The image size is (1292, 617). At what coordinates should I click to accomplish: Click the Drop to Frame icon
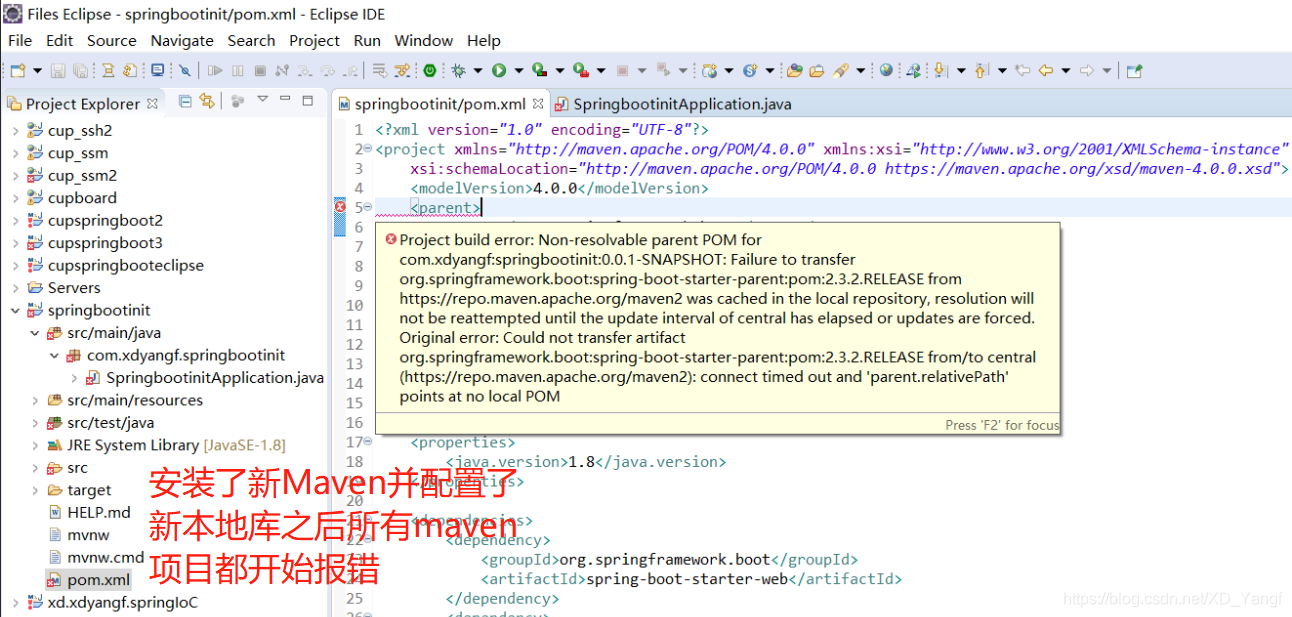click(380, 71)
